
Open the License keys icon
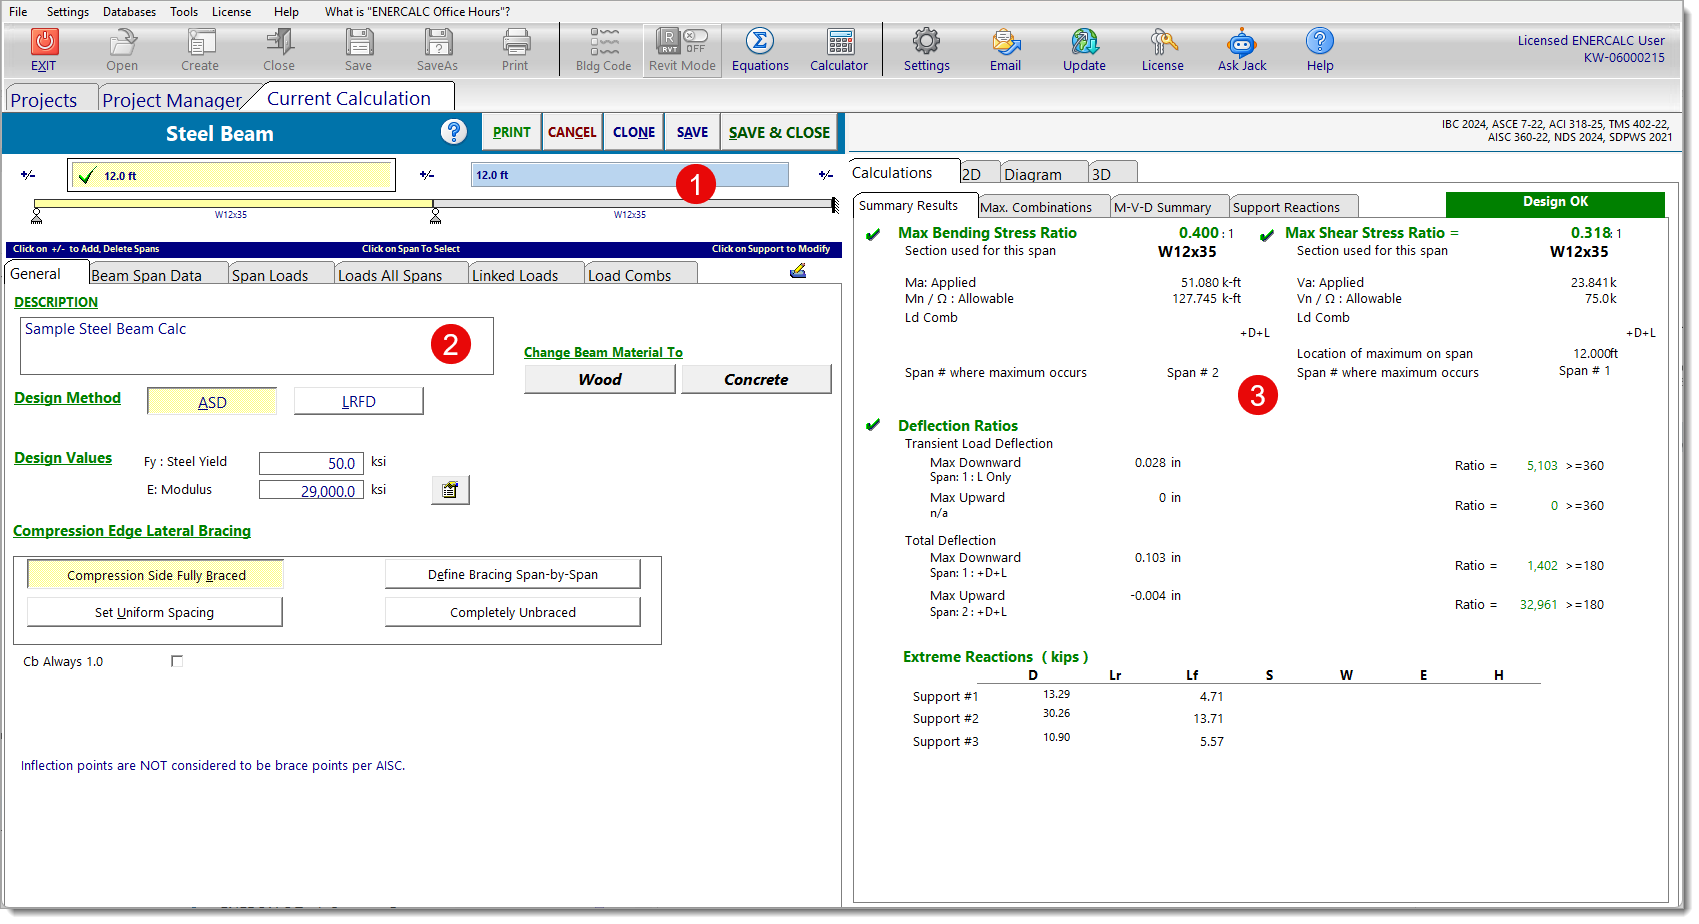pyautogui.click(x=1163, y=42)
